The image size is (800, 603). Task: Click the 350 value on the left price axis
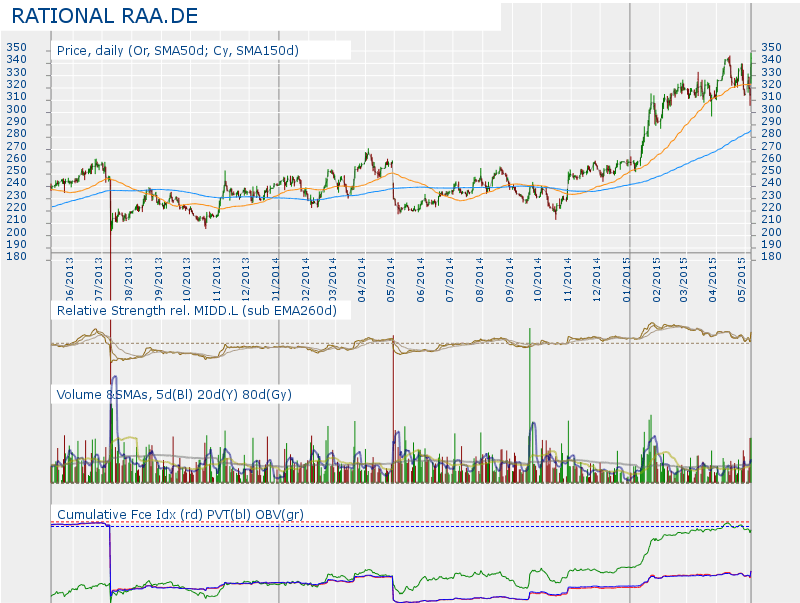(x=16, y=47)
